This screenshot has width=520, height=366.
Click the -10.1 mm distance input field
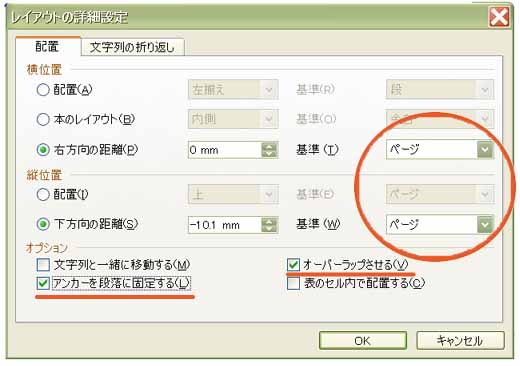click(x=225, y=225)
